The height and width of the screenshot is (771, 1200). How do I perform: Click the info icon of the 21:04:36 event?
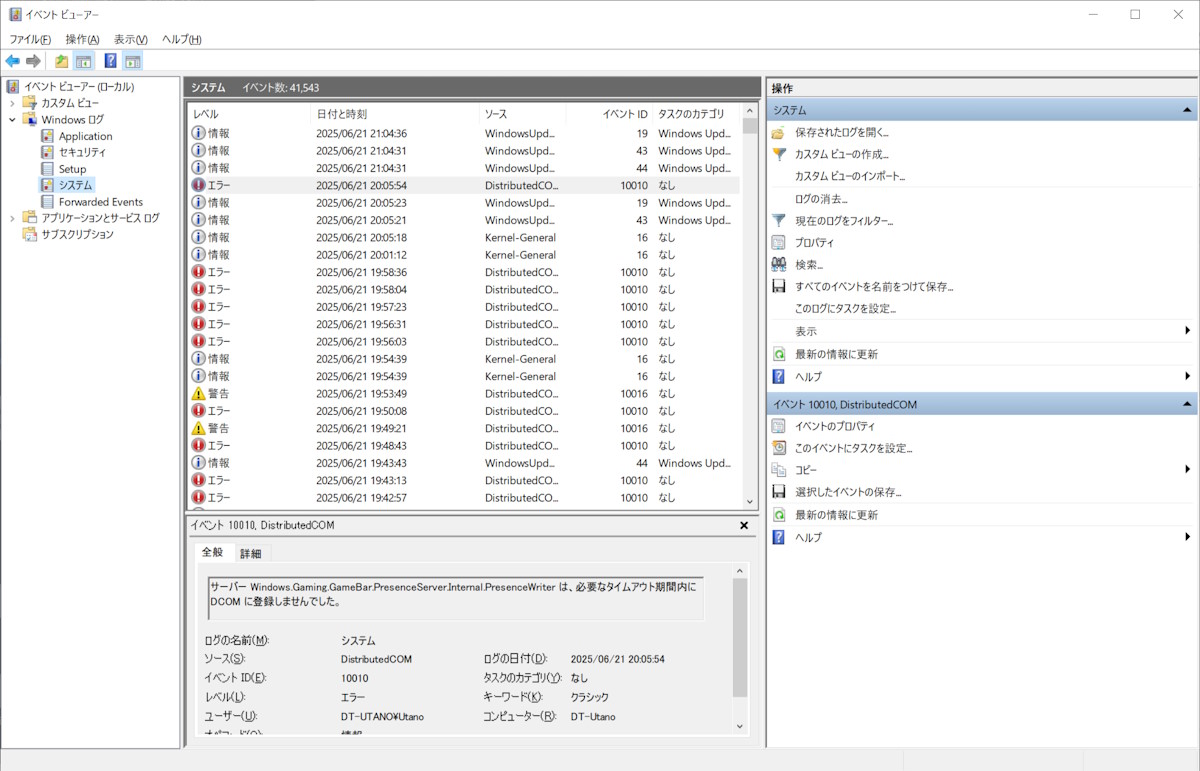(198, 133)
